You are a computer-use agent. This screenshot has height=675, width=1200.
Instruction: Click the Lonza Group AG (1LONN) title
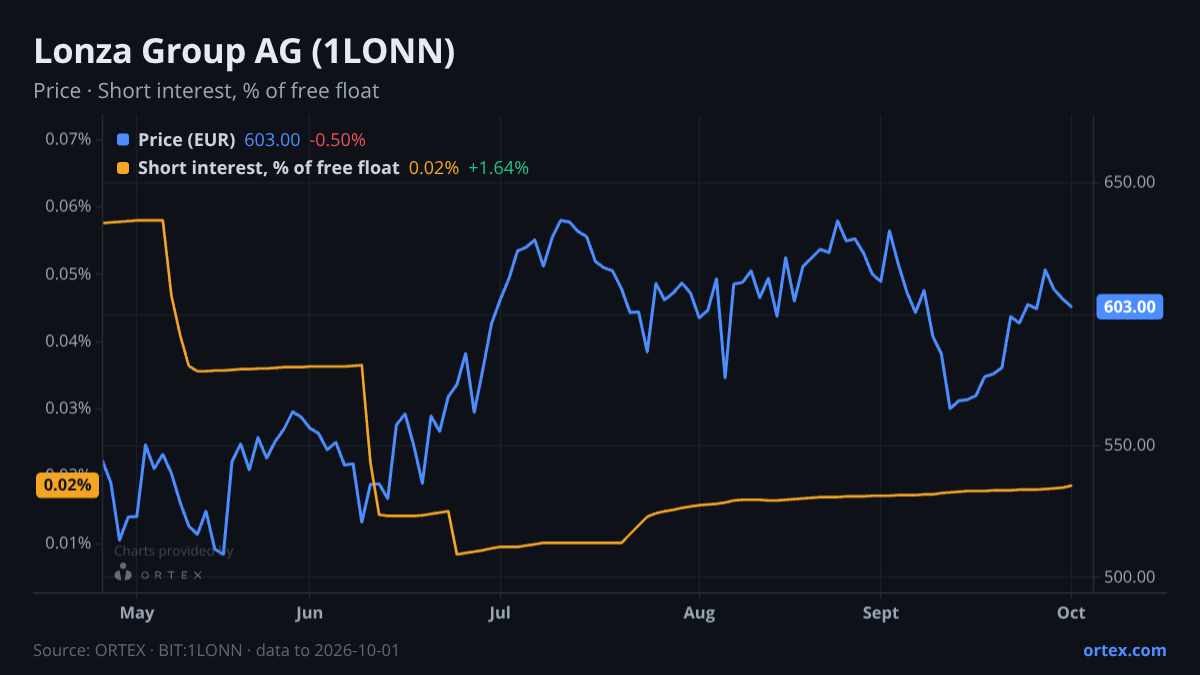(x=245, y=52)
